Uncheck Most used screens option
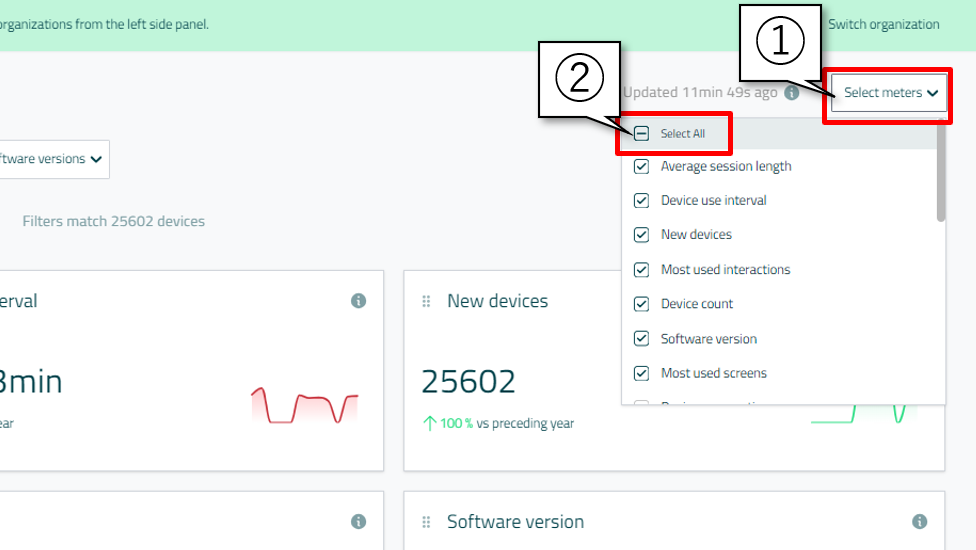The height and width of the screenshot is (550, 976). click(x=642, y=373)
